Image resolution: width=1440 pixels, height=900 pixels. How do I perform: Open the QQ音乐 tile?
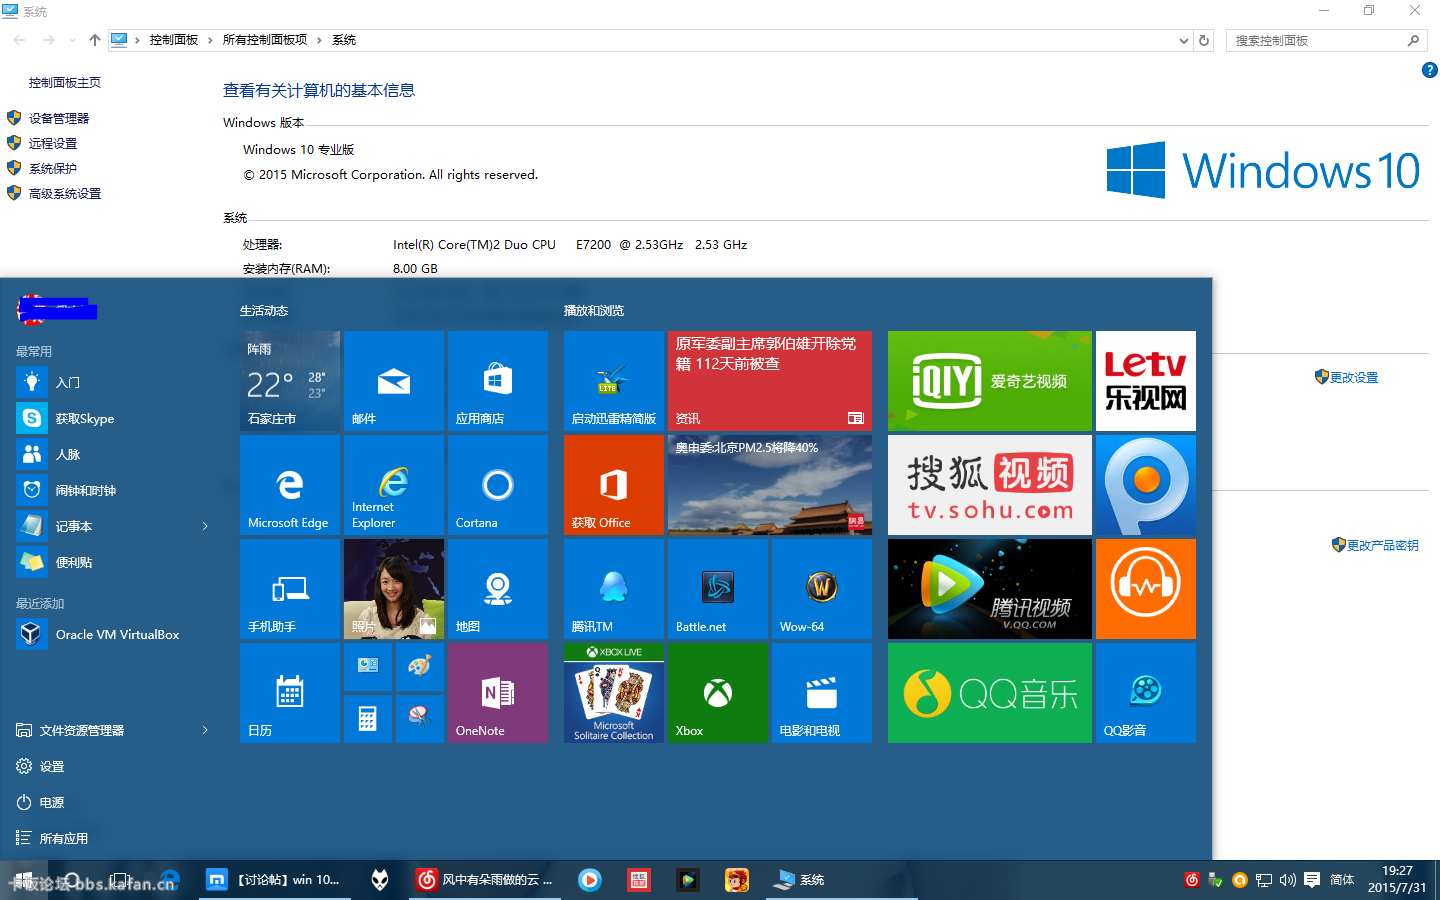(x=990, y=693)
